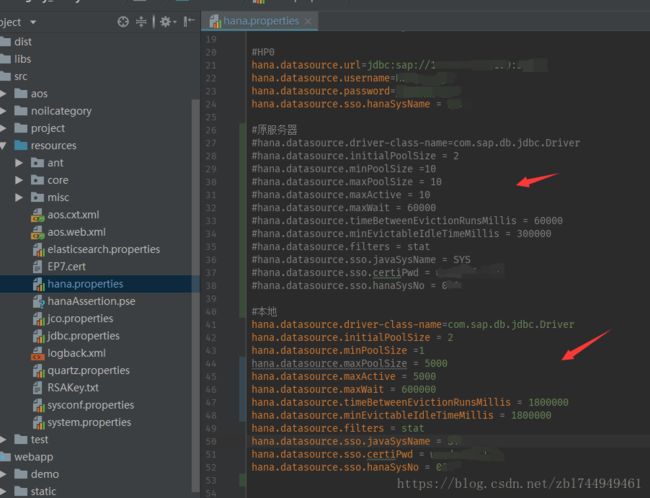This screenshot has height=498, width=650.
Task: Select RSAKey.txt file name
Action: point(73,388)
